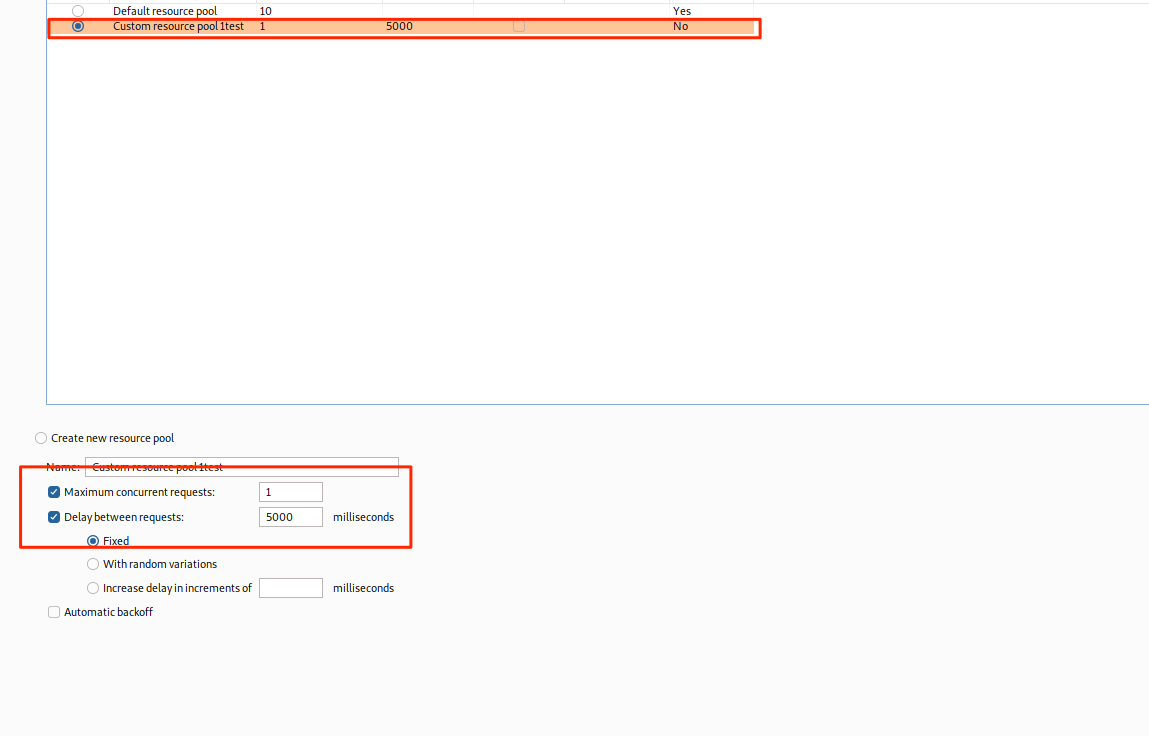The width and height of the screenshot is (1149, 736).
Task: Click the checkbox in the Custom resource pool row
Action: [518, 26]
